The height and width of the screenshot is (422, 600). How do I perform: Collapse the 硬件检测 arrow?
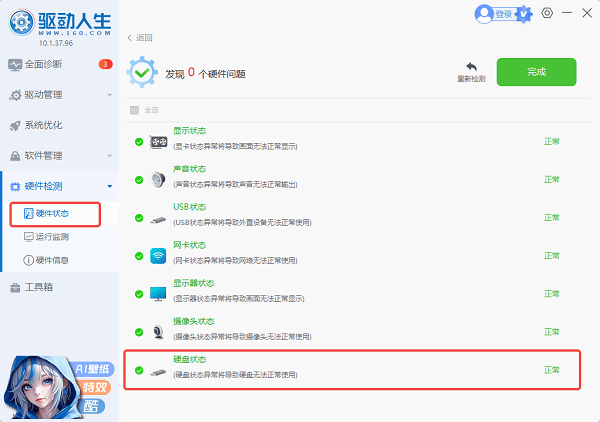110,186
